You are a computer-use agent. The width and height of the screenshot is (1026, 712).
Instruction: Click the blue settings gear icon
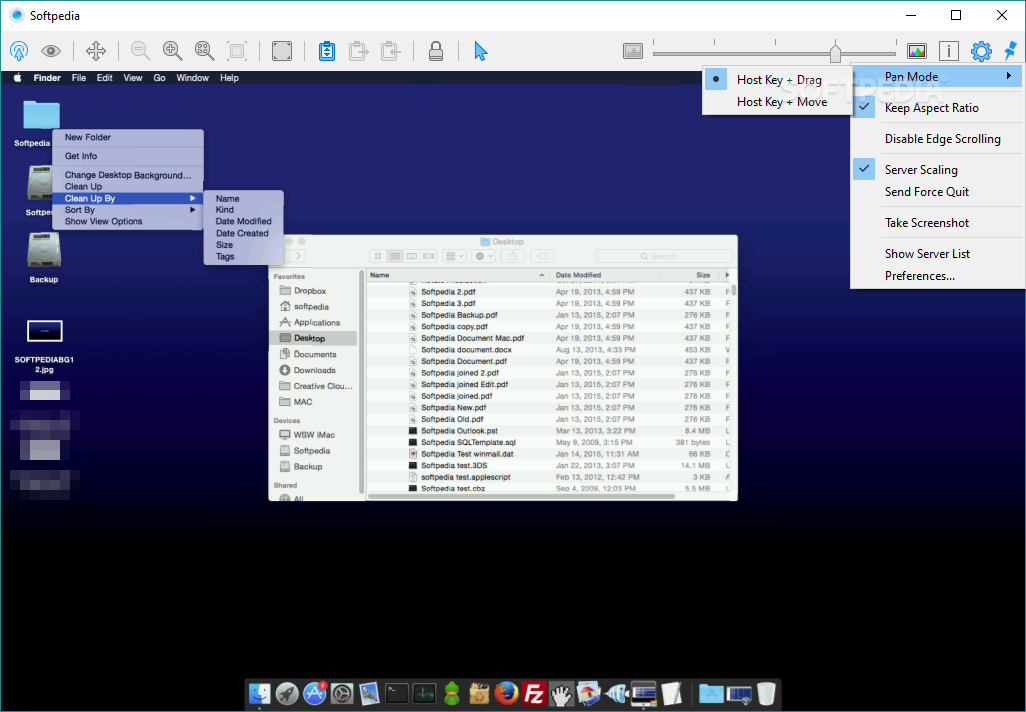981,51
